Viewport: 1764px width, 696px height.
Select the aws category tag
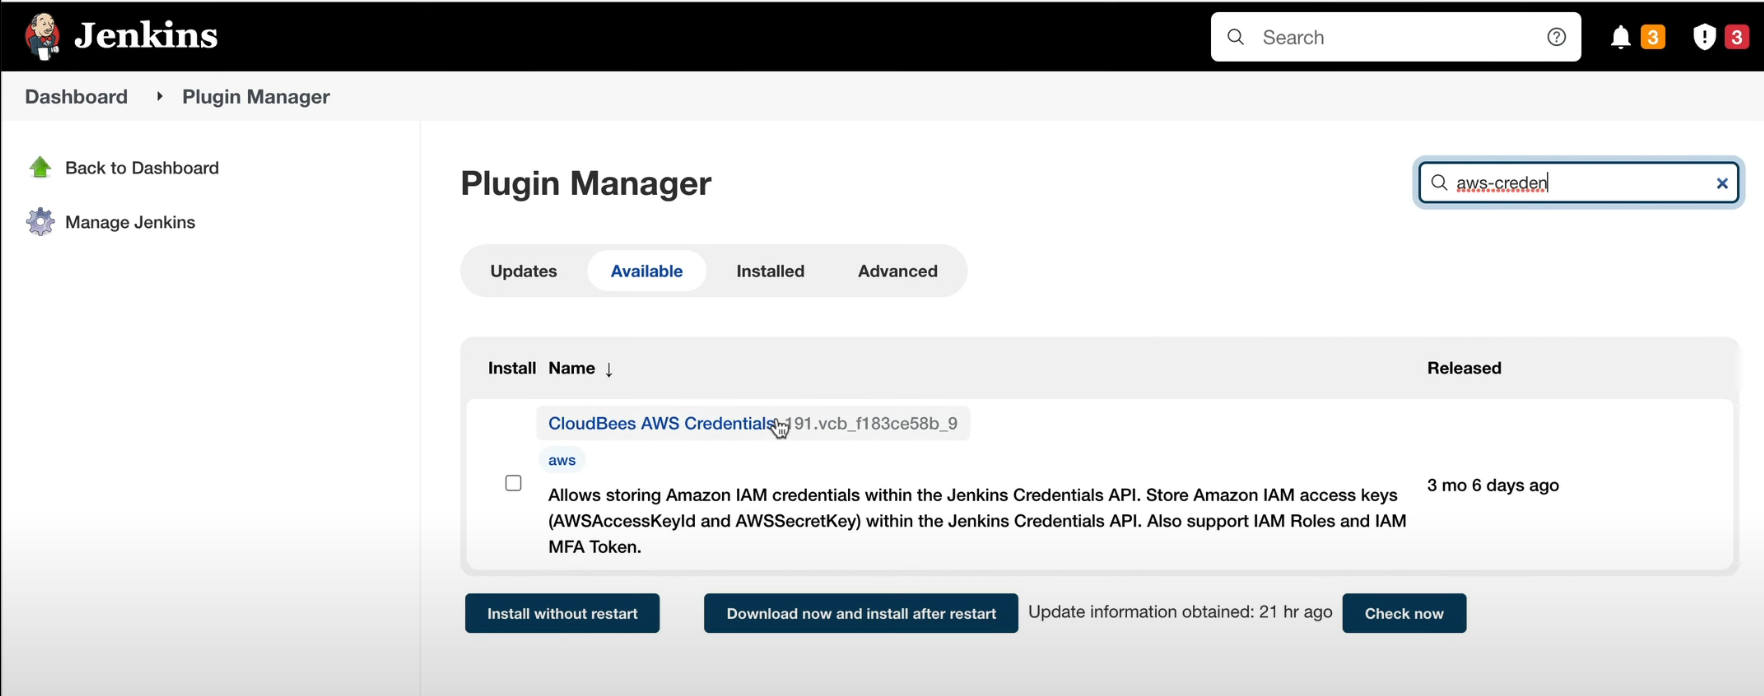562,460
